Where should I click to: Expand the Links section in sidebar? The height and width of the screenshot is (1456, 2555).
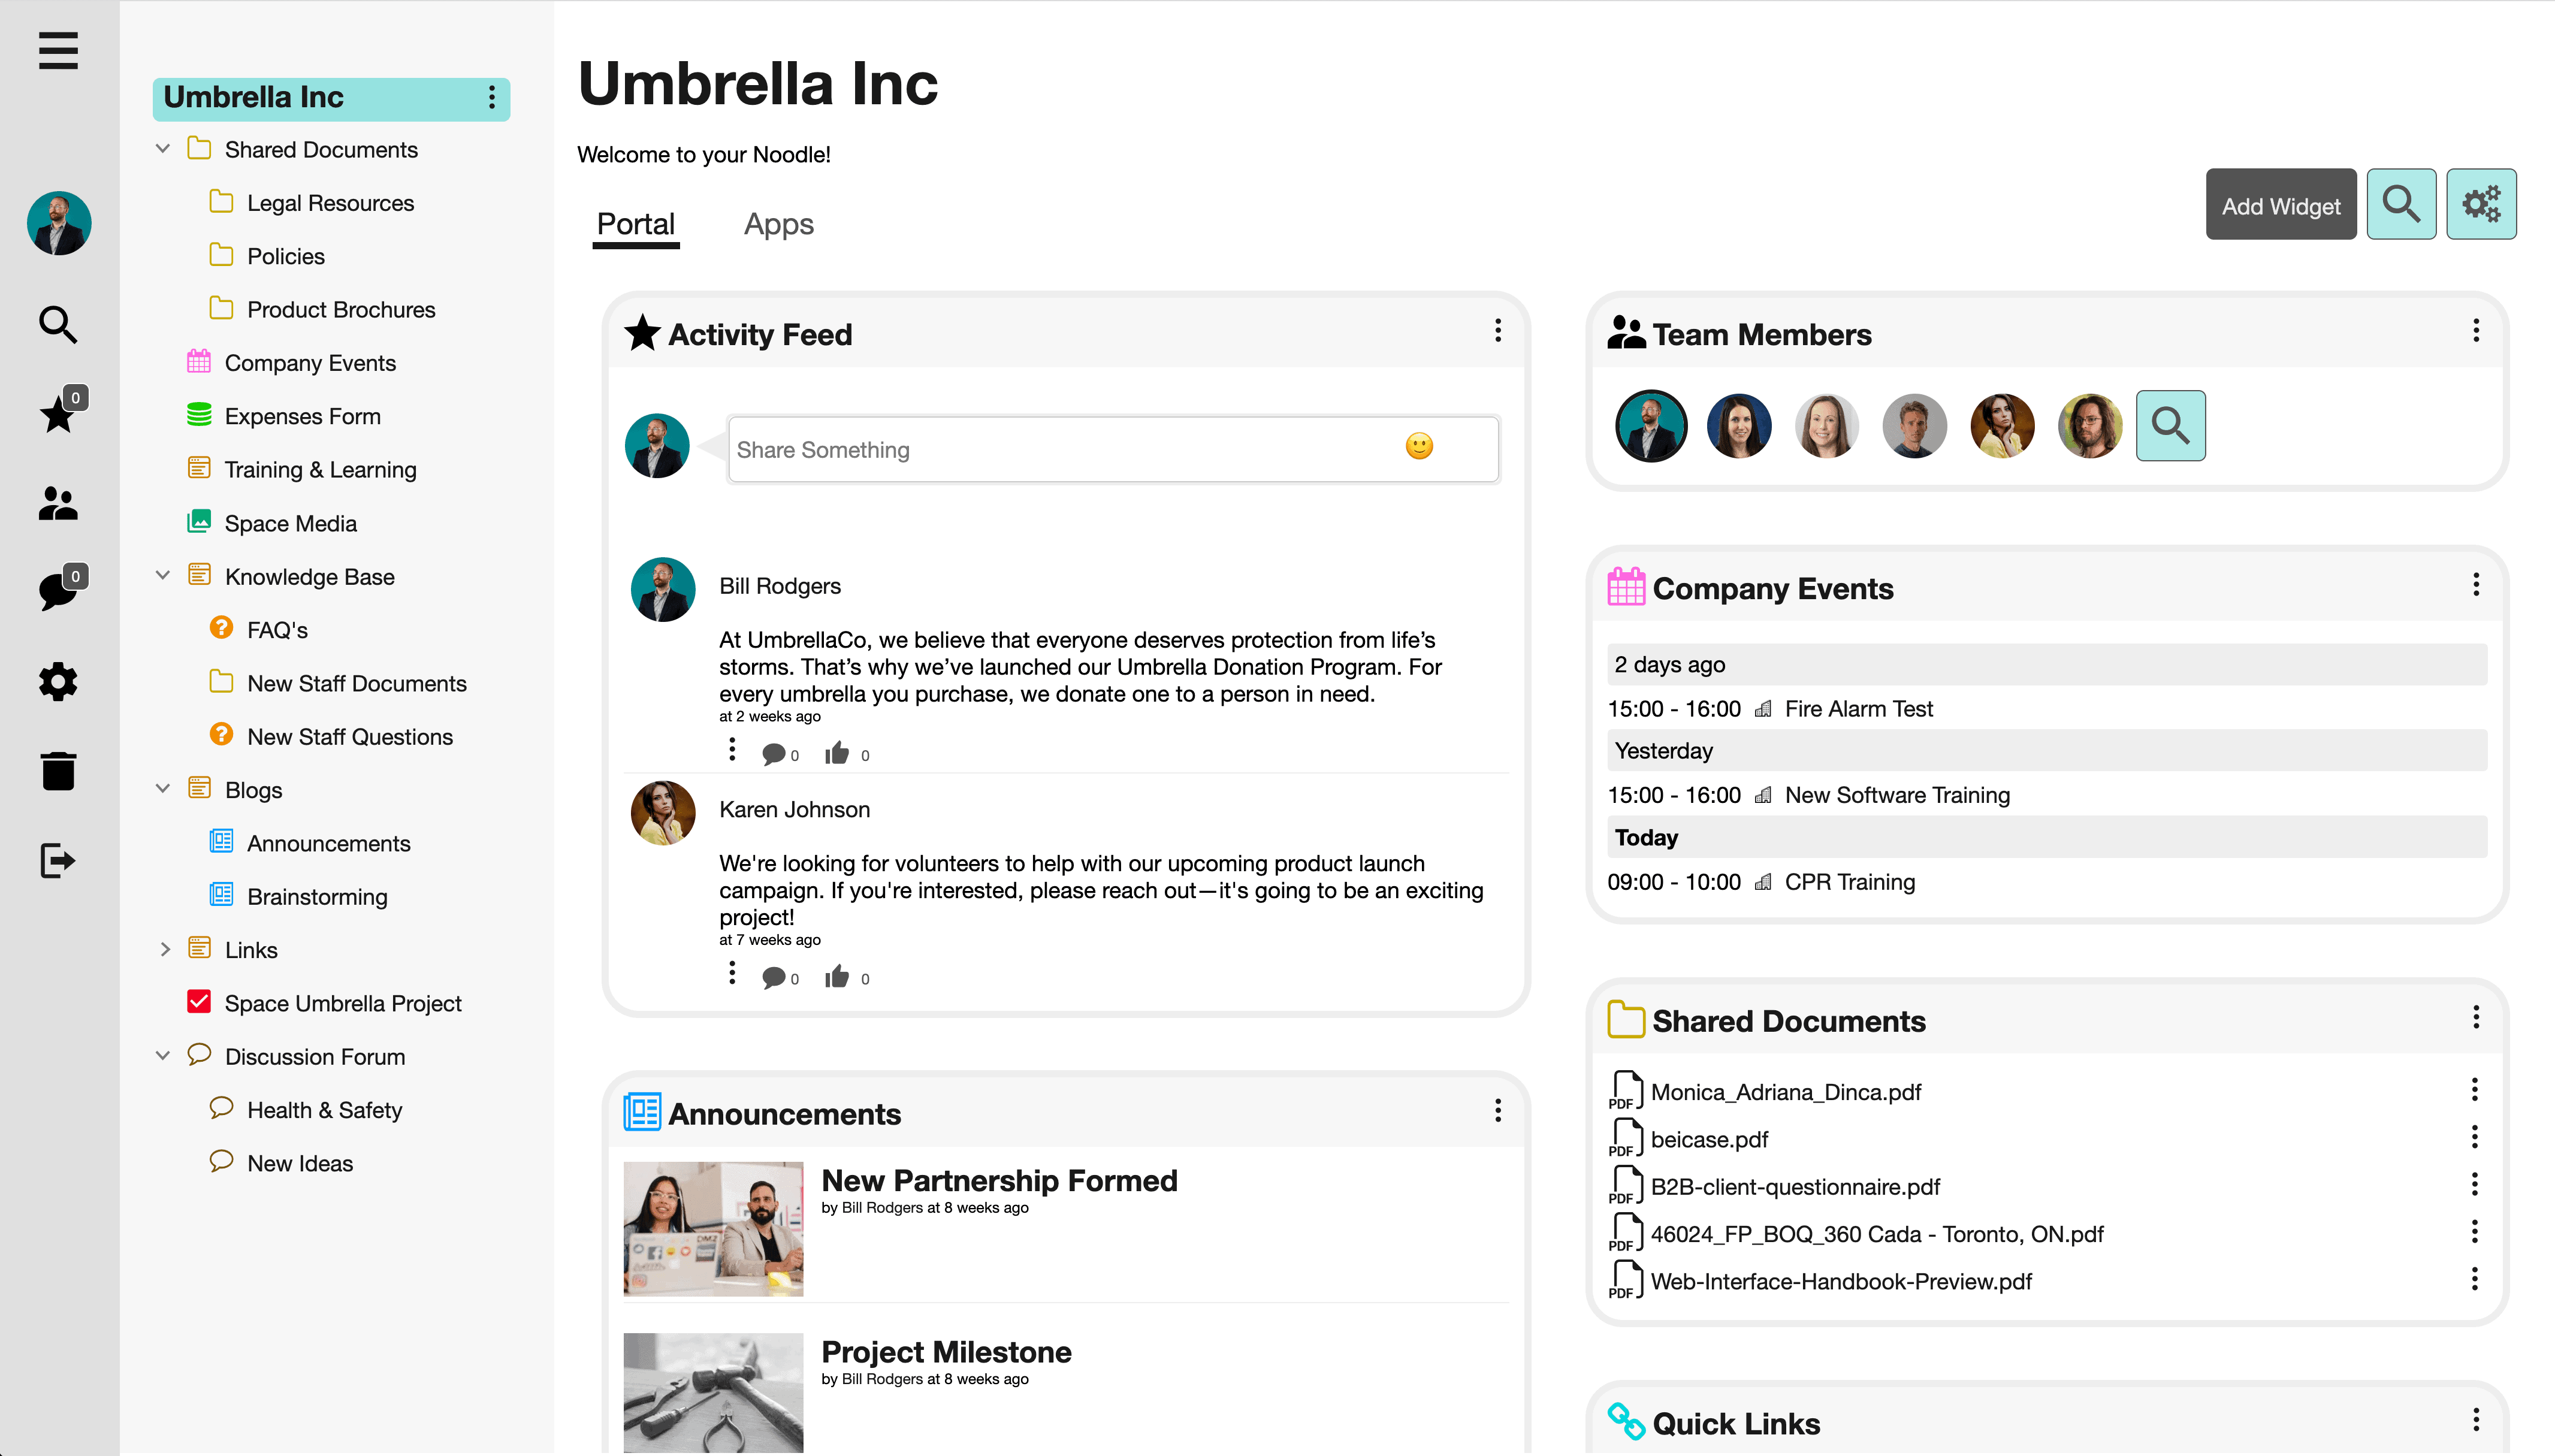coord(165,949)
